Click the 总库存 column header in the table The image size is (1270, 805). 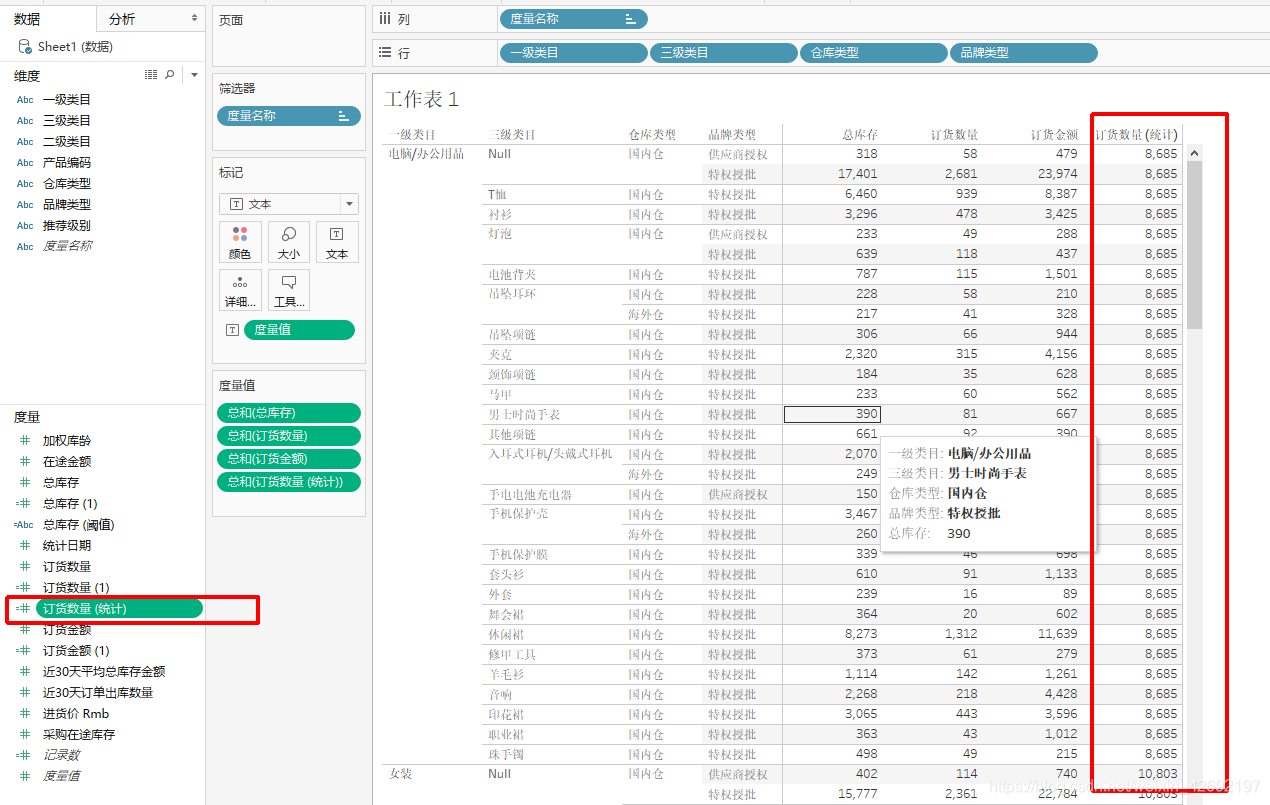pyautogui.click(x=860, y=135)
